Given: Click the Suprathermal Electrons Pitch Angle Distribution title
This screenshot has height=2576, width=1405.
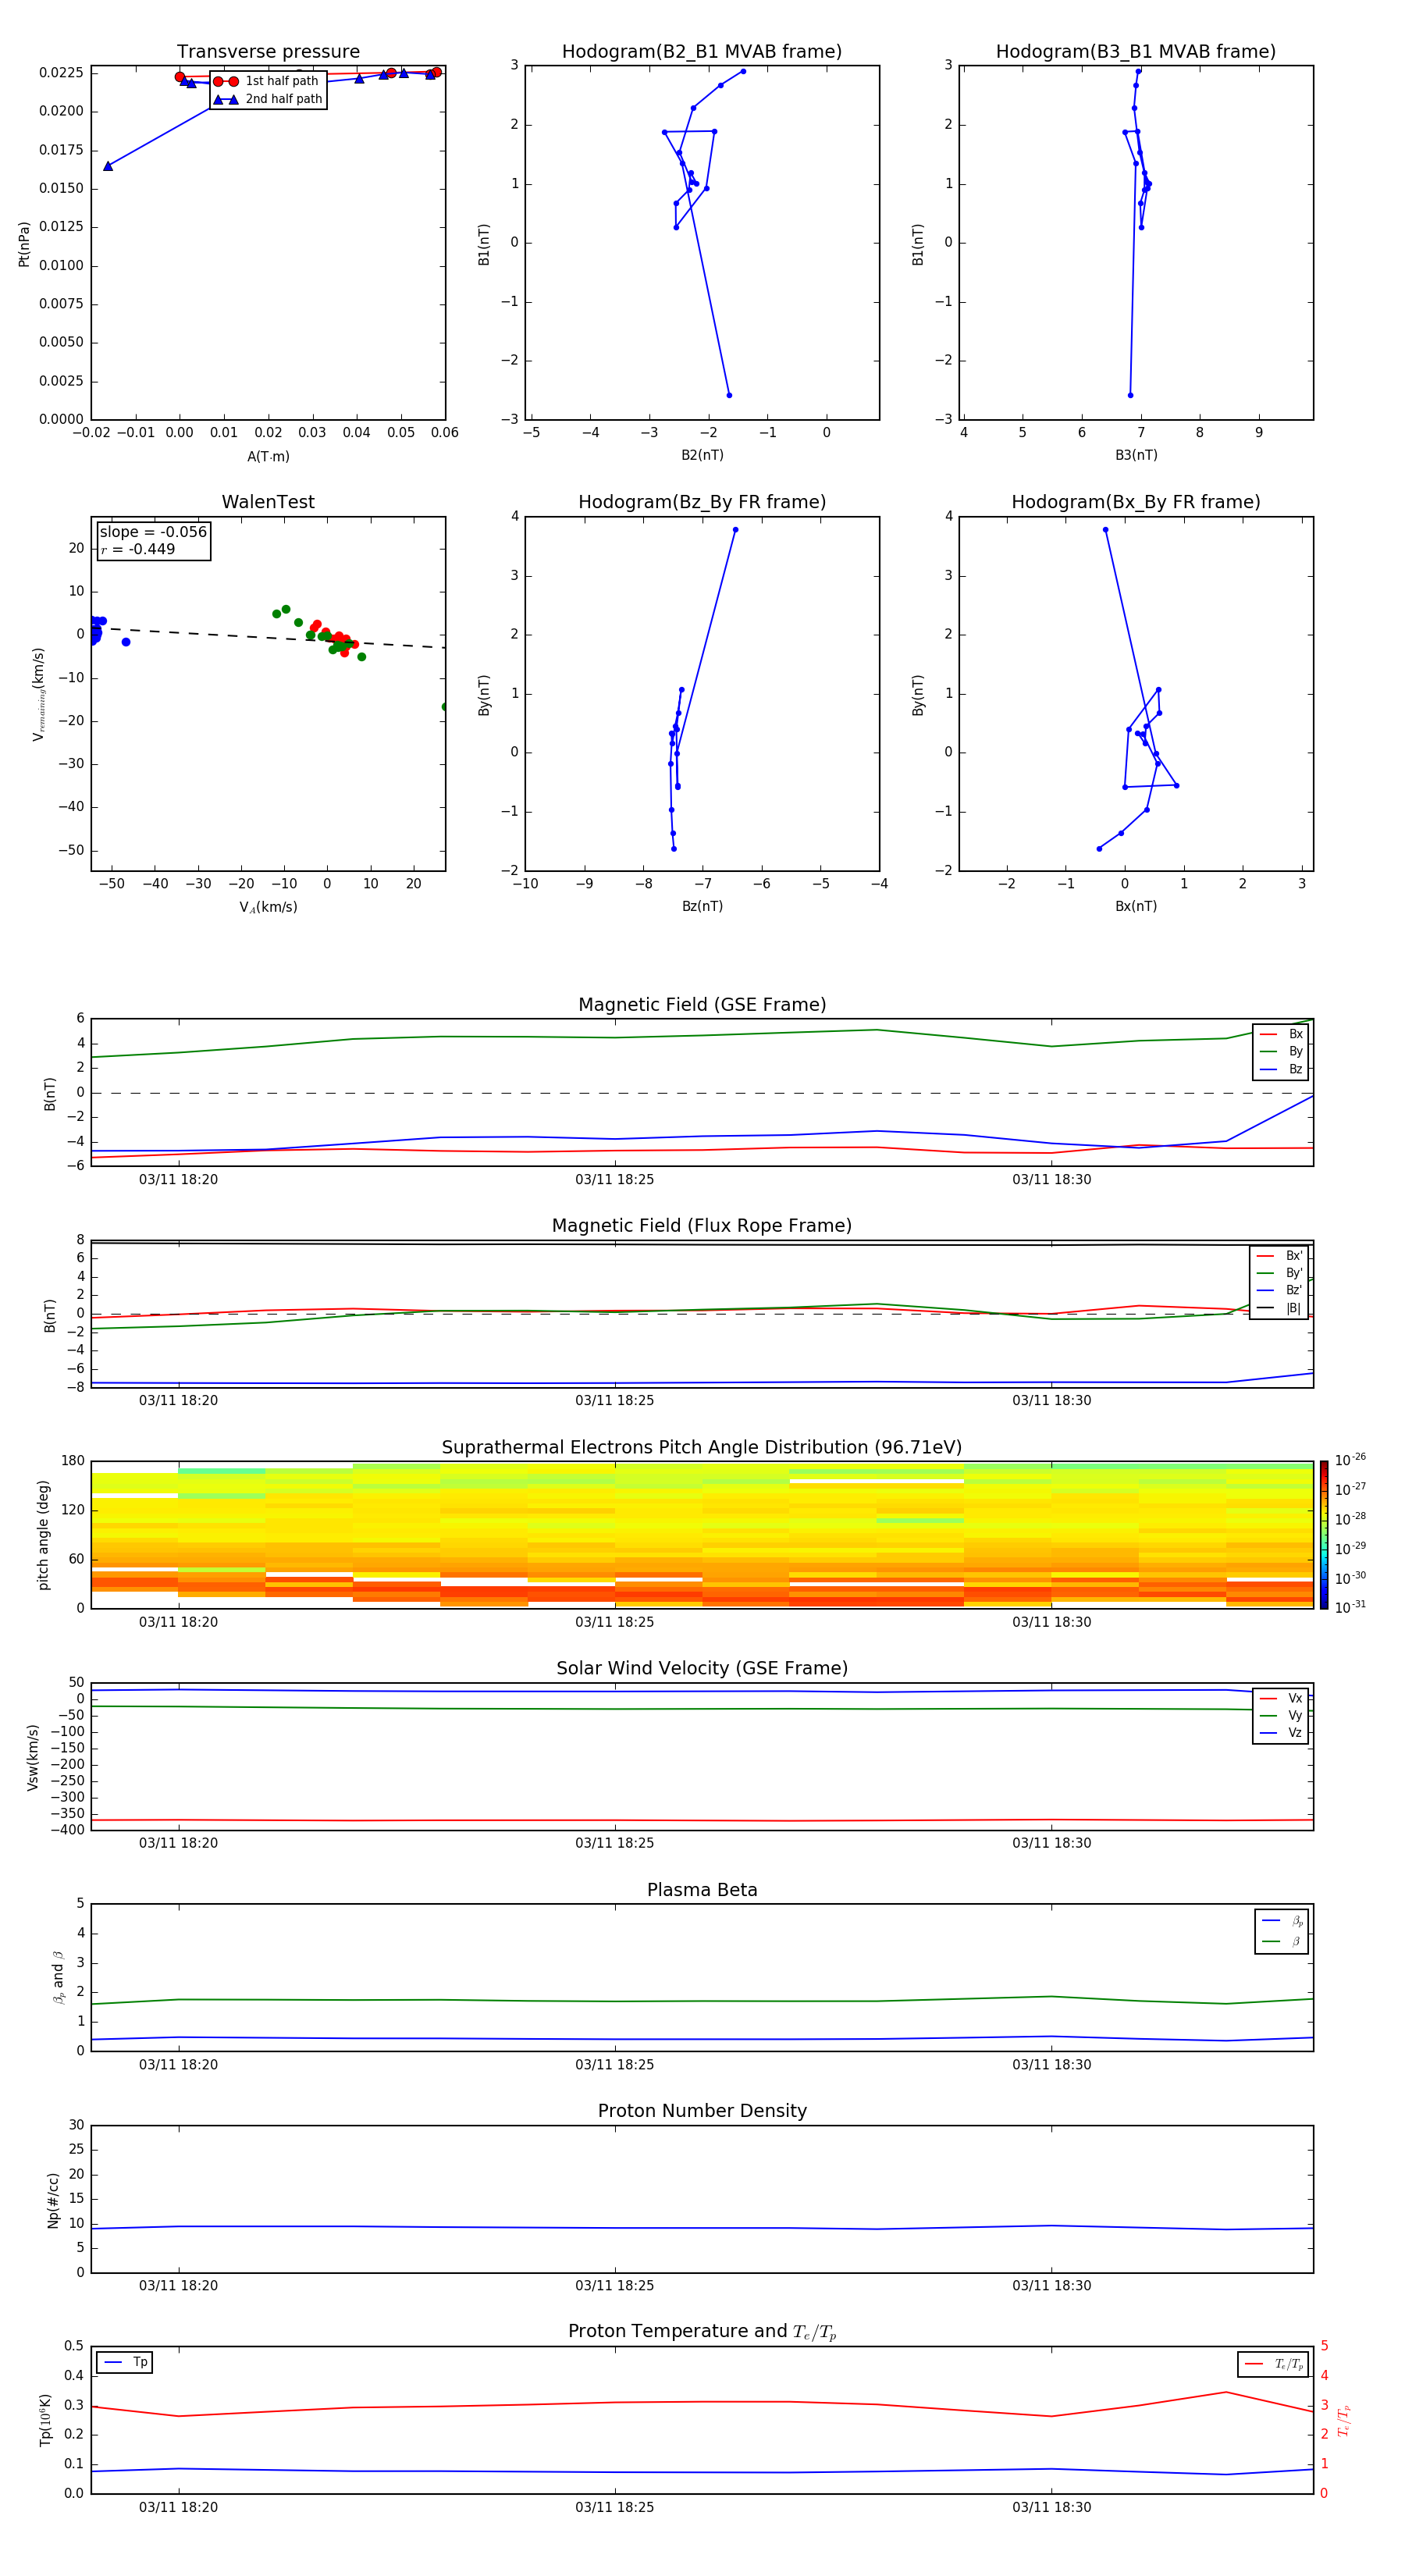Looking at the screenshot, I should click(x=702, y=1448).
